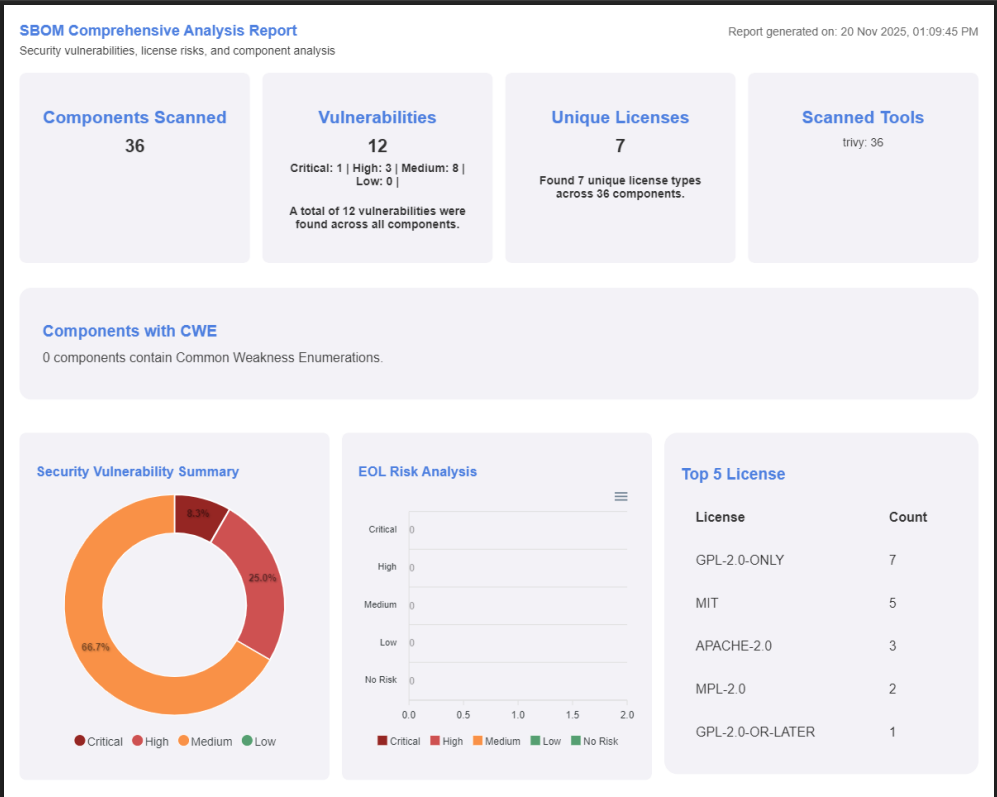Click the Vulnerabilities card title
Screen dimensions: 997x797
point(377,117)
